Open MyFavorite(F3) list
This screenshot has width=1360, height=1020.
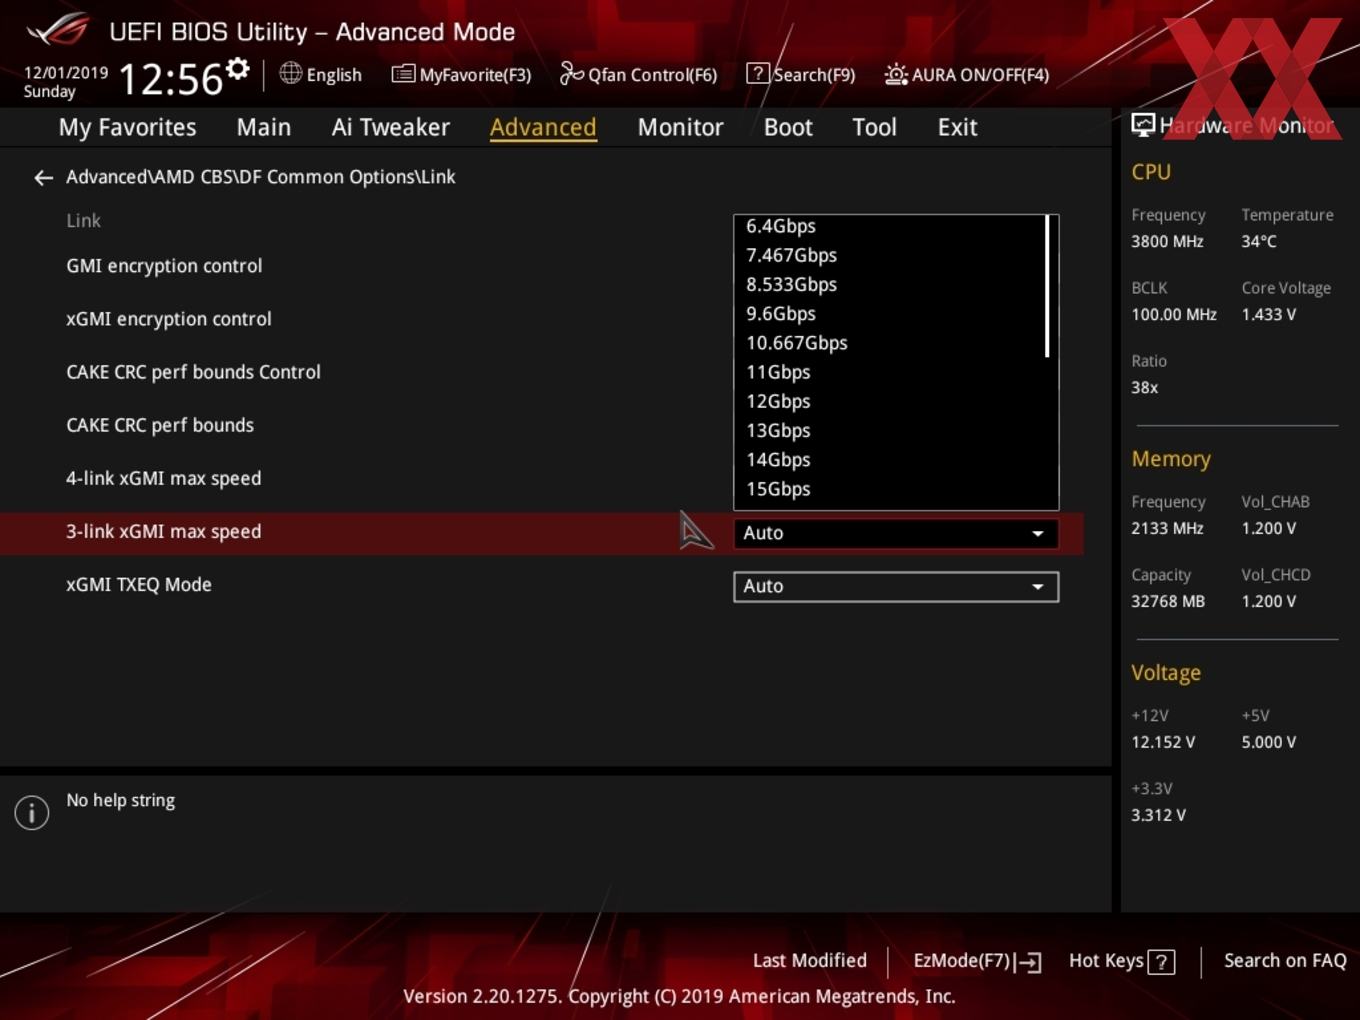461,75
